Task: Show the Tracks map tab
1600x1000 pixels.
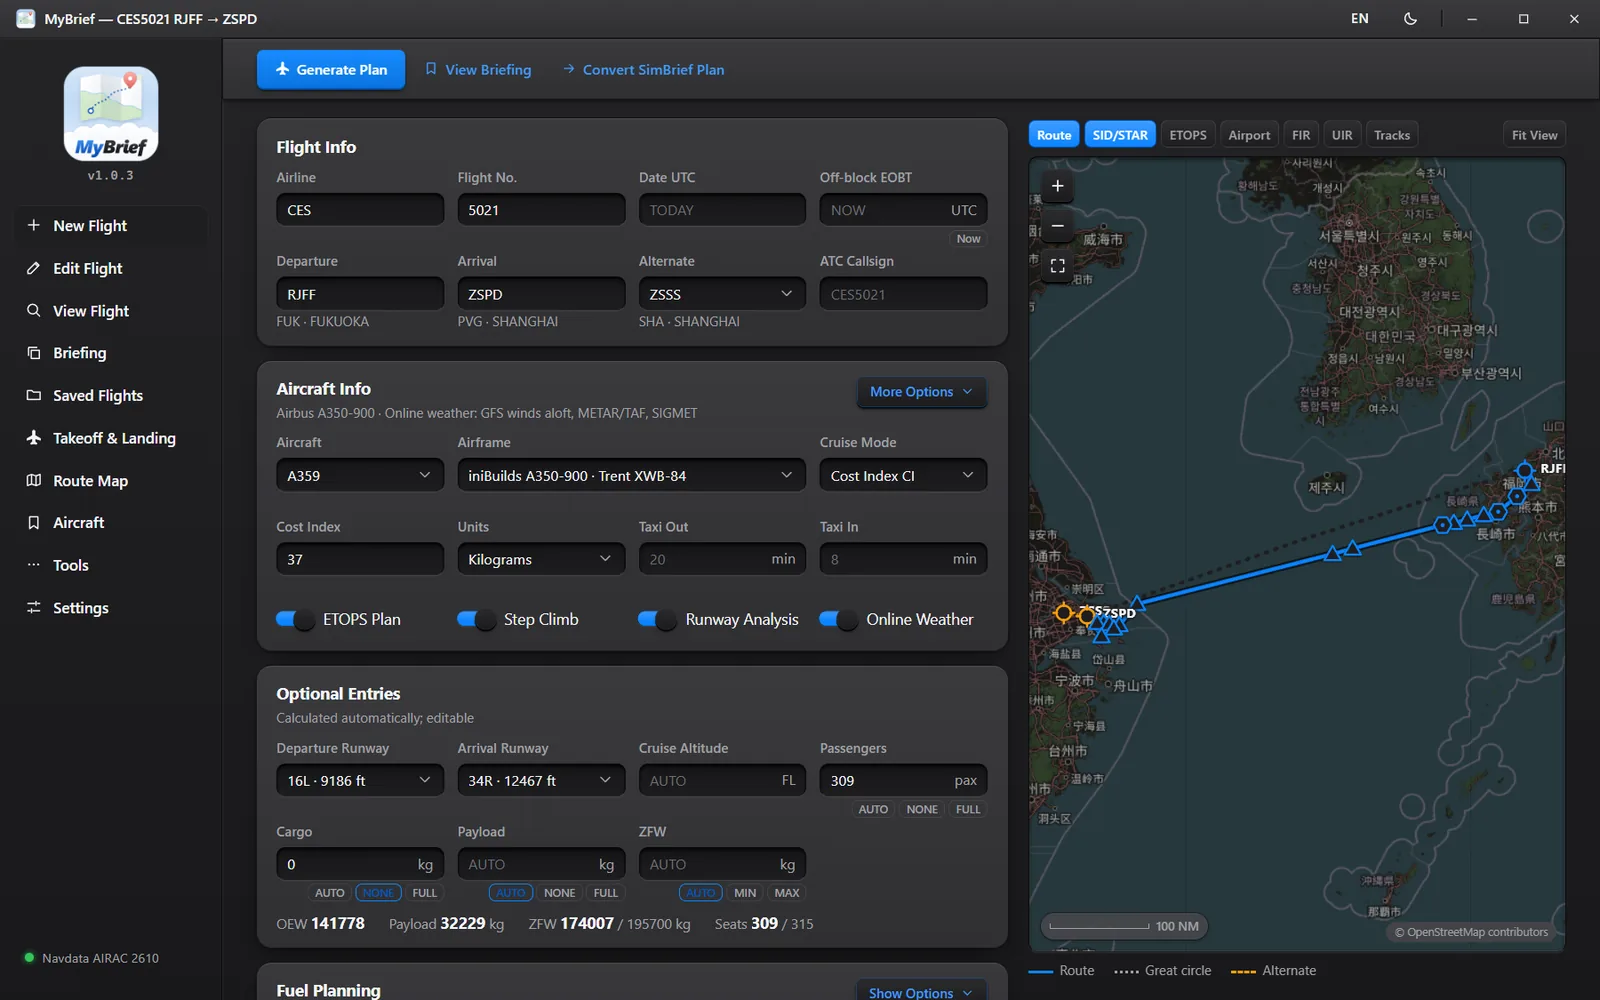Action: 1392,135
